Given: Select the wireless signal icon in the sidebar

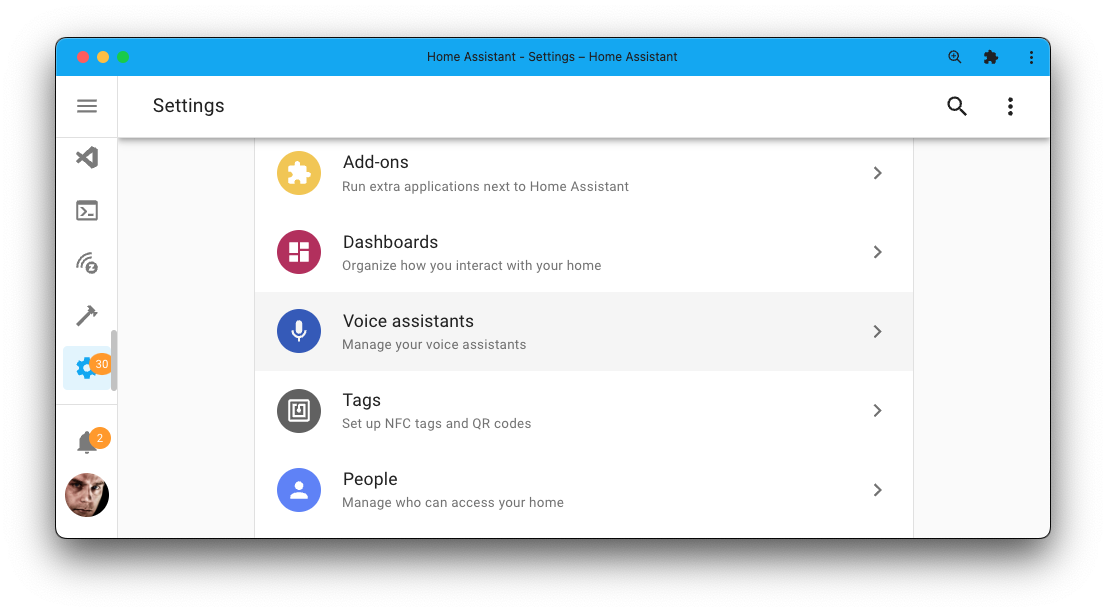Looking at the screenshot, I should [x=87, y=263].
